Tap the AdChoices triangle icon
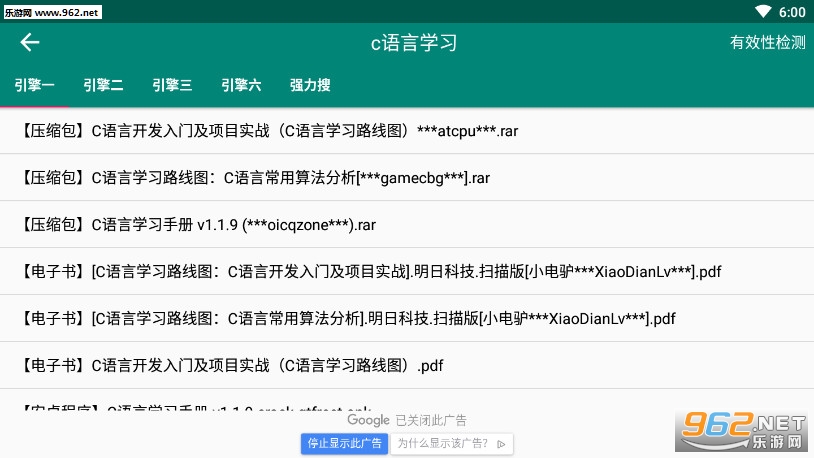This screenshot has width=814, height=458. pos(501,444)
